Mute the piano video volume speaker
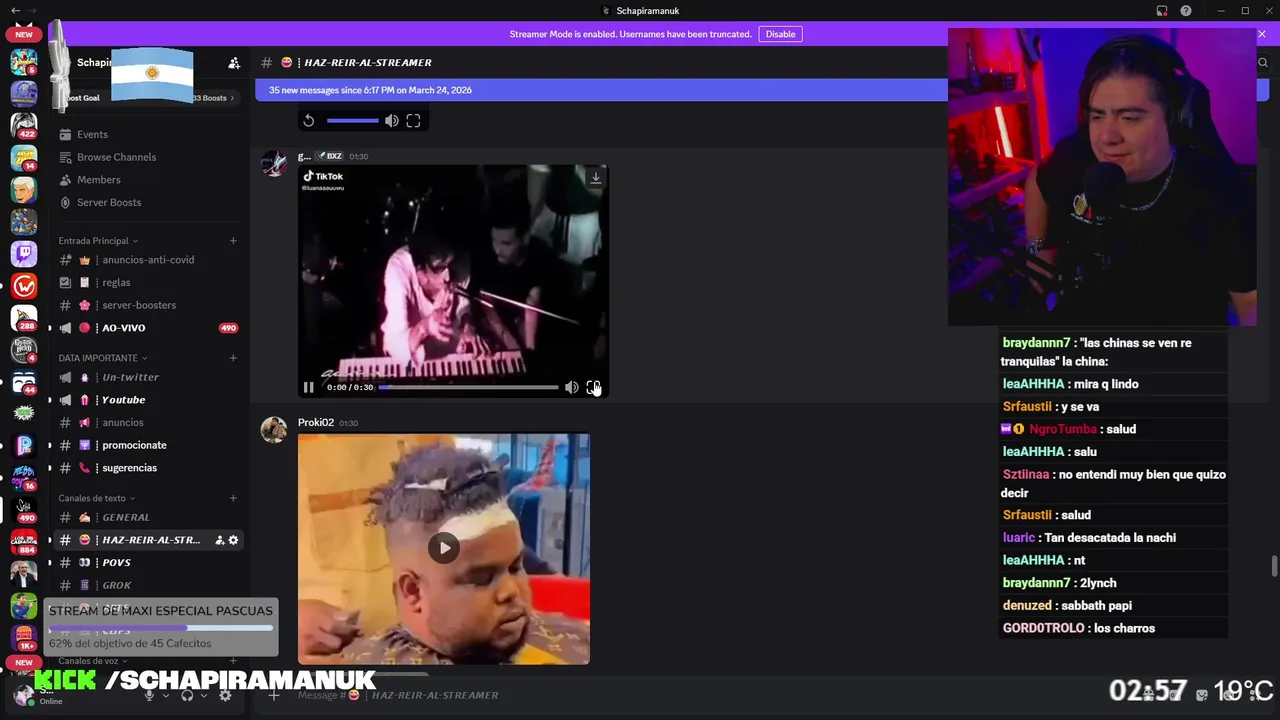Screen dimensions: 1280x720 (x=571, y=387)
